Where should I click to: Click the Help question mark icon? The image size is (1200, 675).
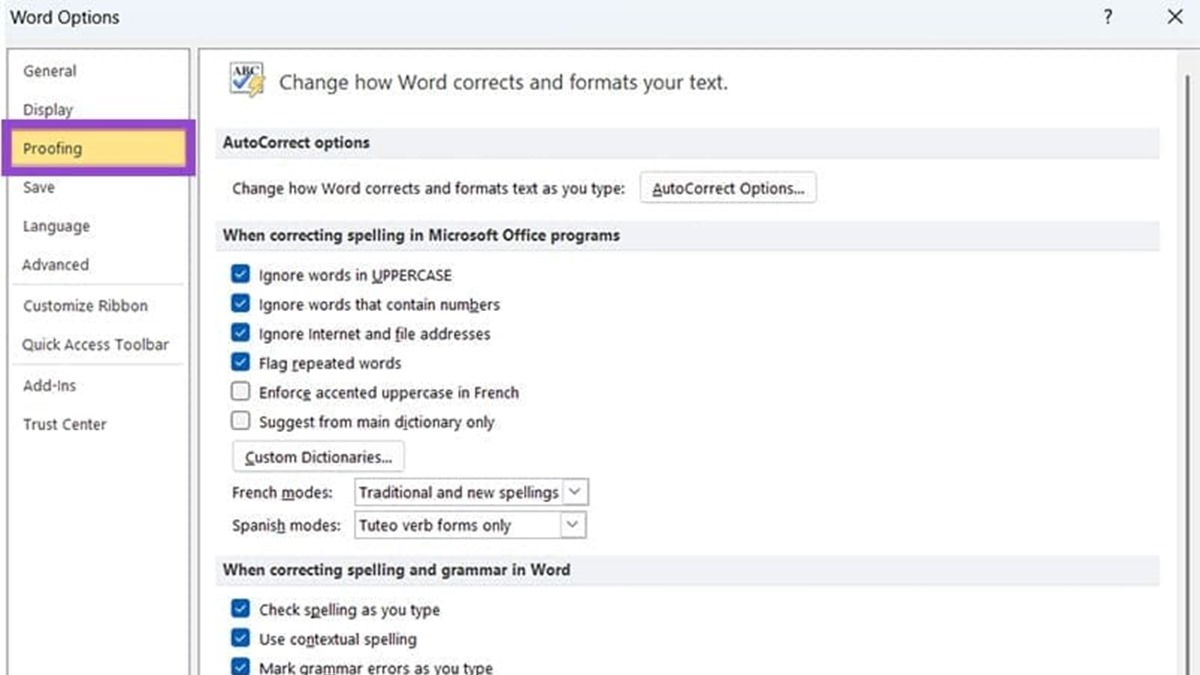(x=1108, y=17)
